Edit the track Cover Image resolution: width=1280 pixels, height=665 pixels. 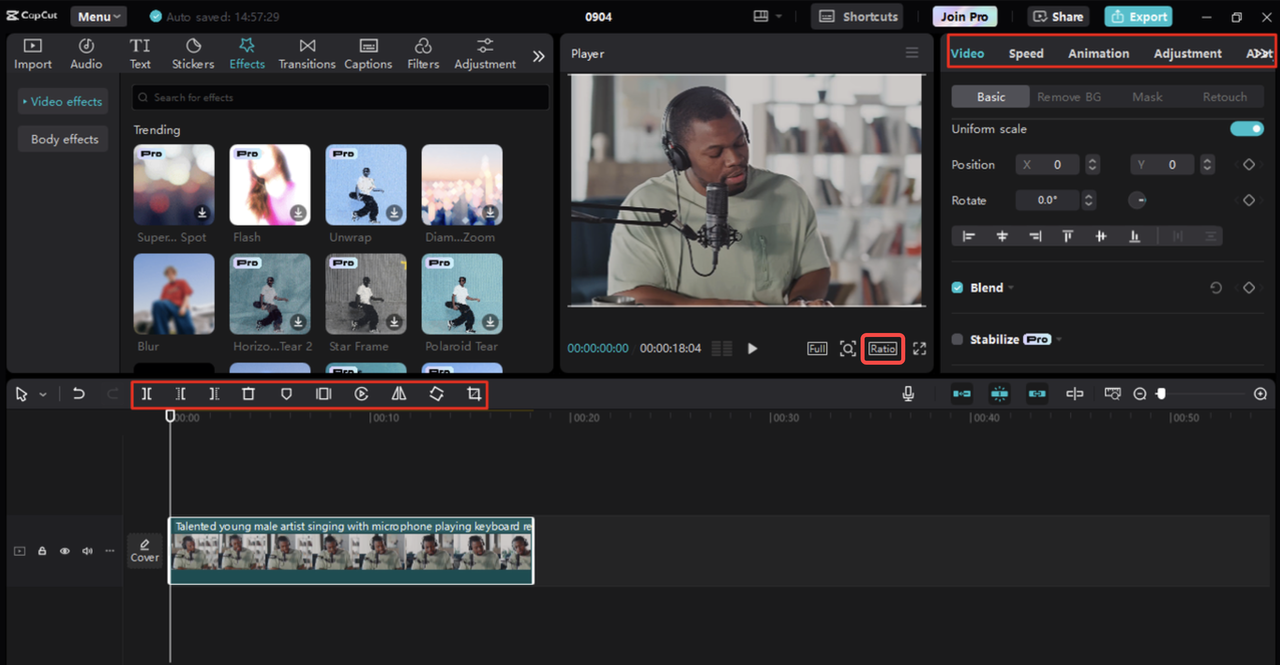(x=145, y=551)
